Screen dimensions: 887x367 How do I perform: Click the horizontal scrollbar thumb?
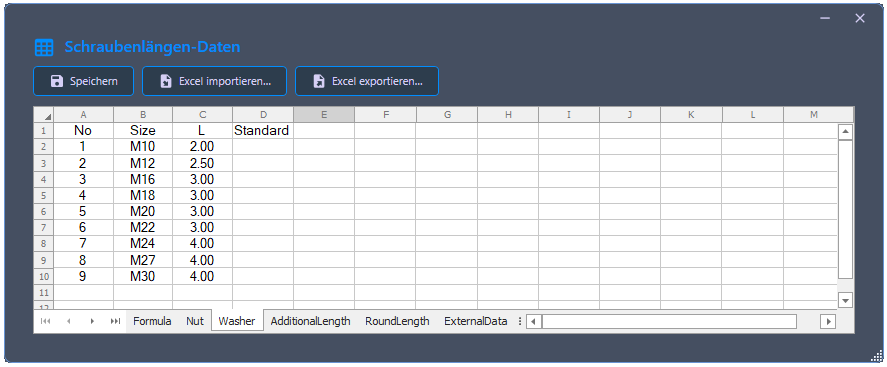pyautogui.click(x=669, y=322)
